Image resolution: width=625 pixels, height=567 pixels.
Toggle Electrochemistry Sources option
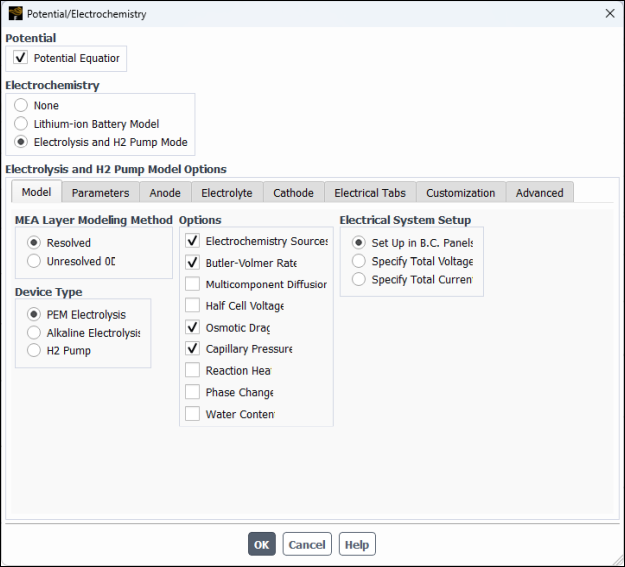[193, 240]
